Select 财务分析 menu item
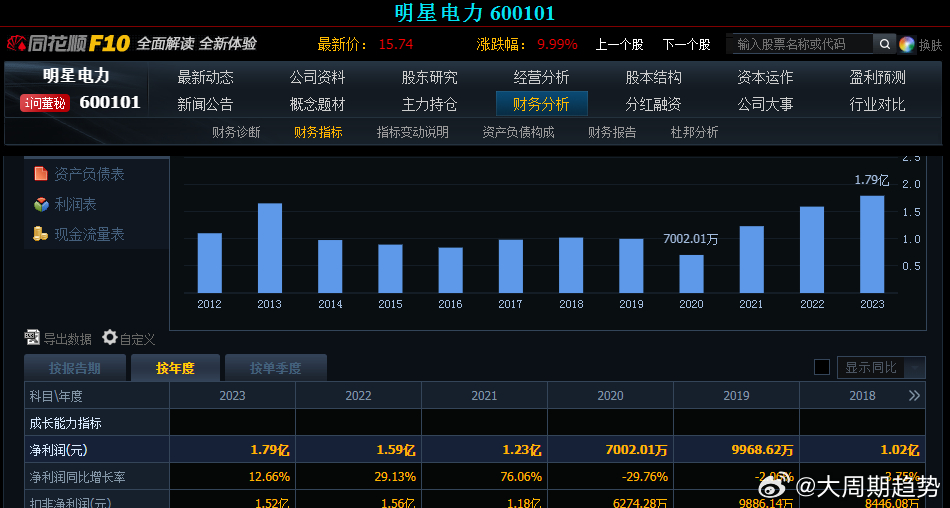The image size is (950, 508). [x=542, y=104]
